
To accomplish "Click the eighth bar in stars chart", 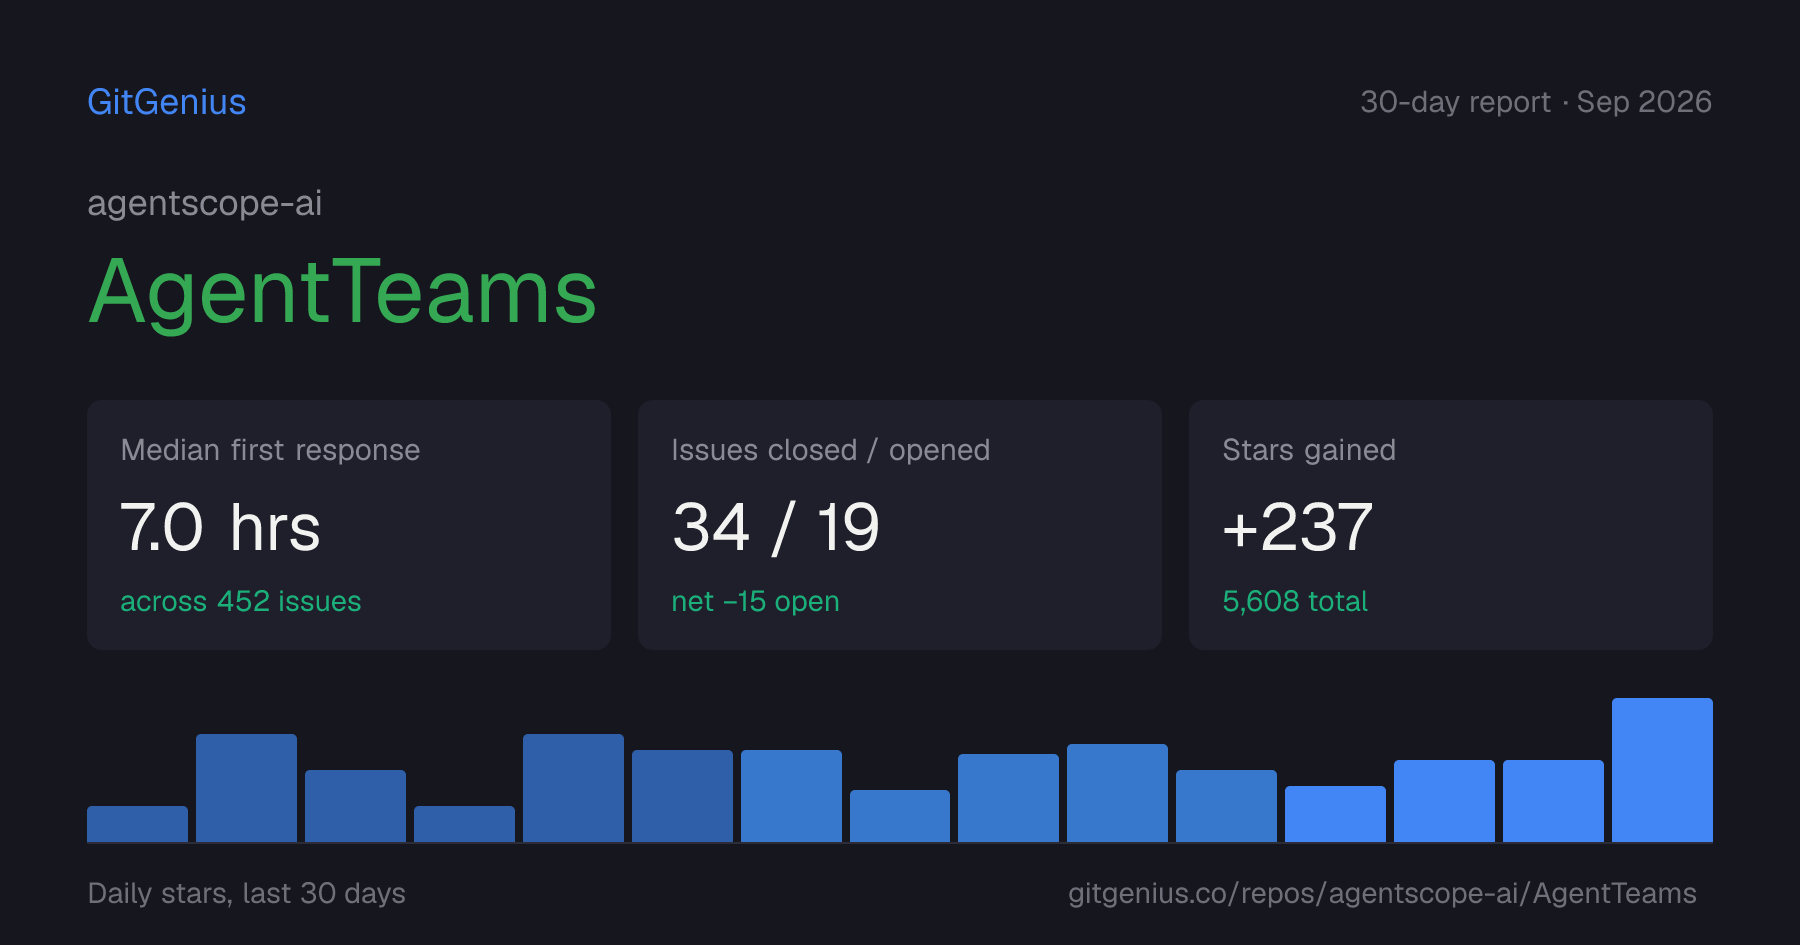I will pos(900,816).
